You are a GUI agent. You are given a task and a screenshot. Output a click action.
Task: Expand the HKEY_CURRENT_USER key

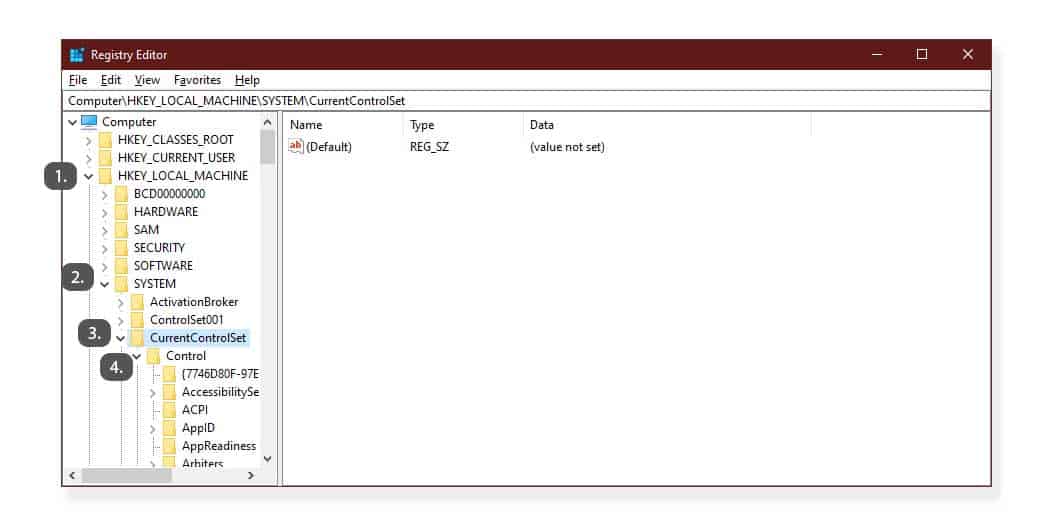[89, 159]
